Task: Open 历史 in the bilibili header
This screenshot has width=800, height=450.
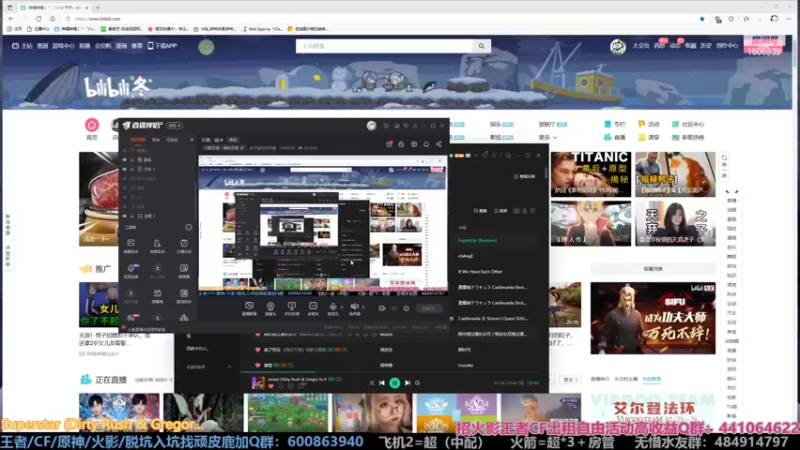Action: [706, 46]
